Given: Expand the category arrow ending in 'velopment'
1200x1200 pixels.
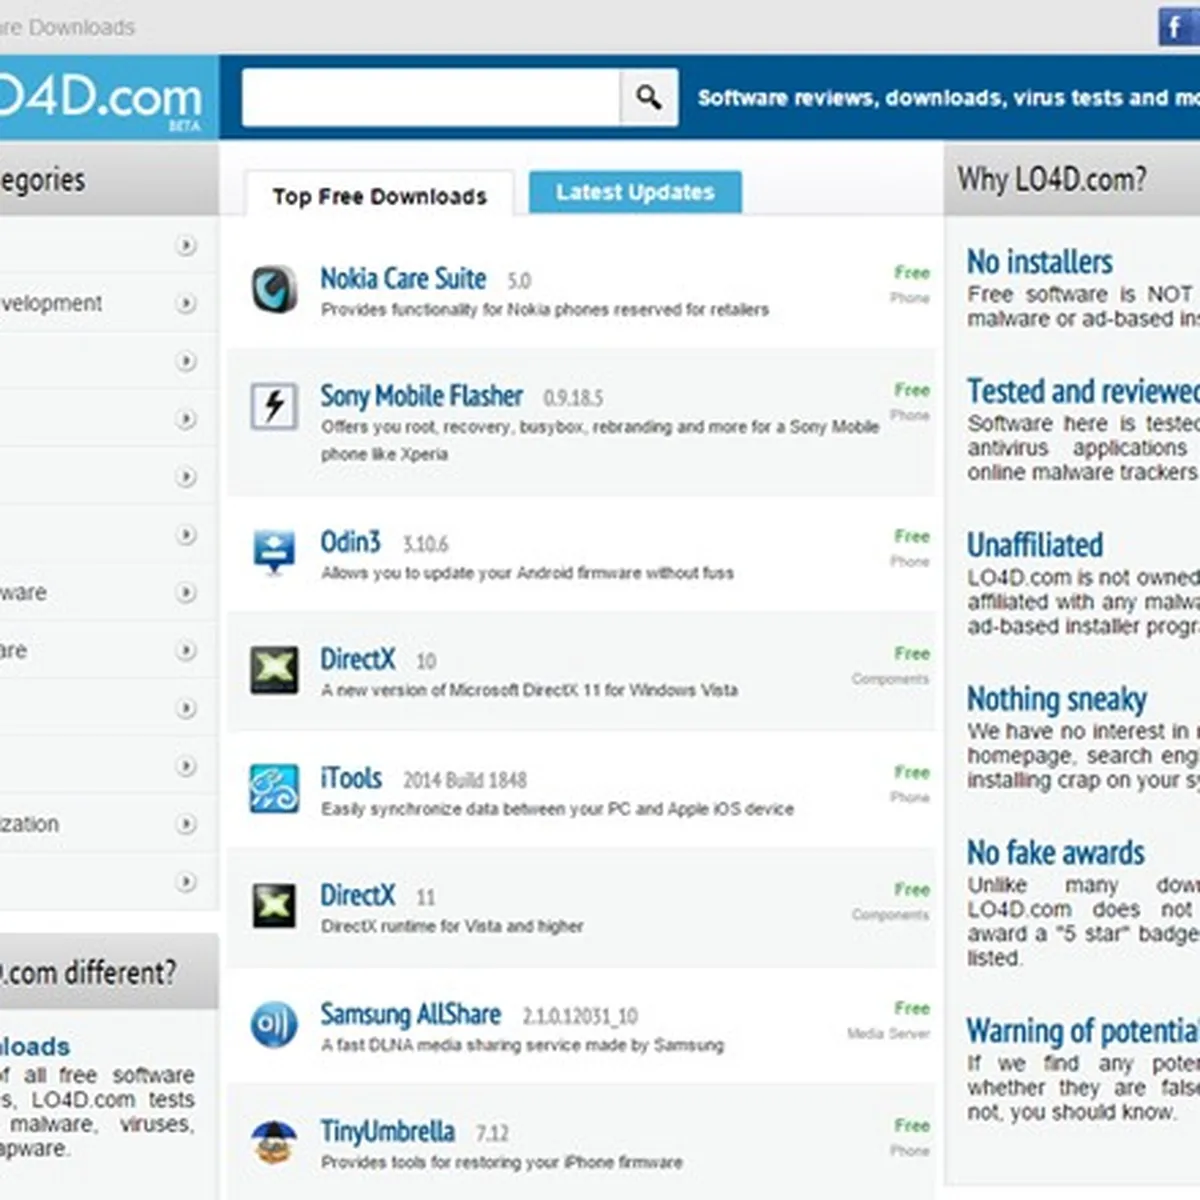Looking at the screenshot, I should coord(186,303).
